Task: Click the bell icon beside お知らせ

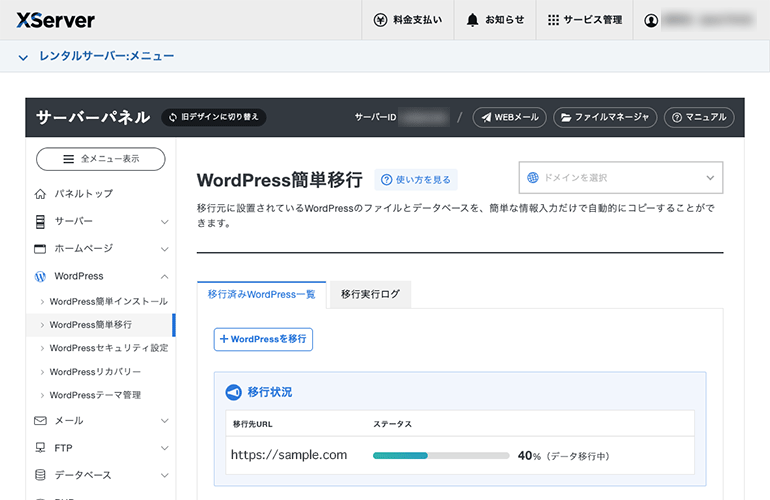Action: point(472,20)
